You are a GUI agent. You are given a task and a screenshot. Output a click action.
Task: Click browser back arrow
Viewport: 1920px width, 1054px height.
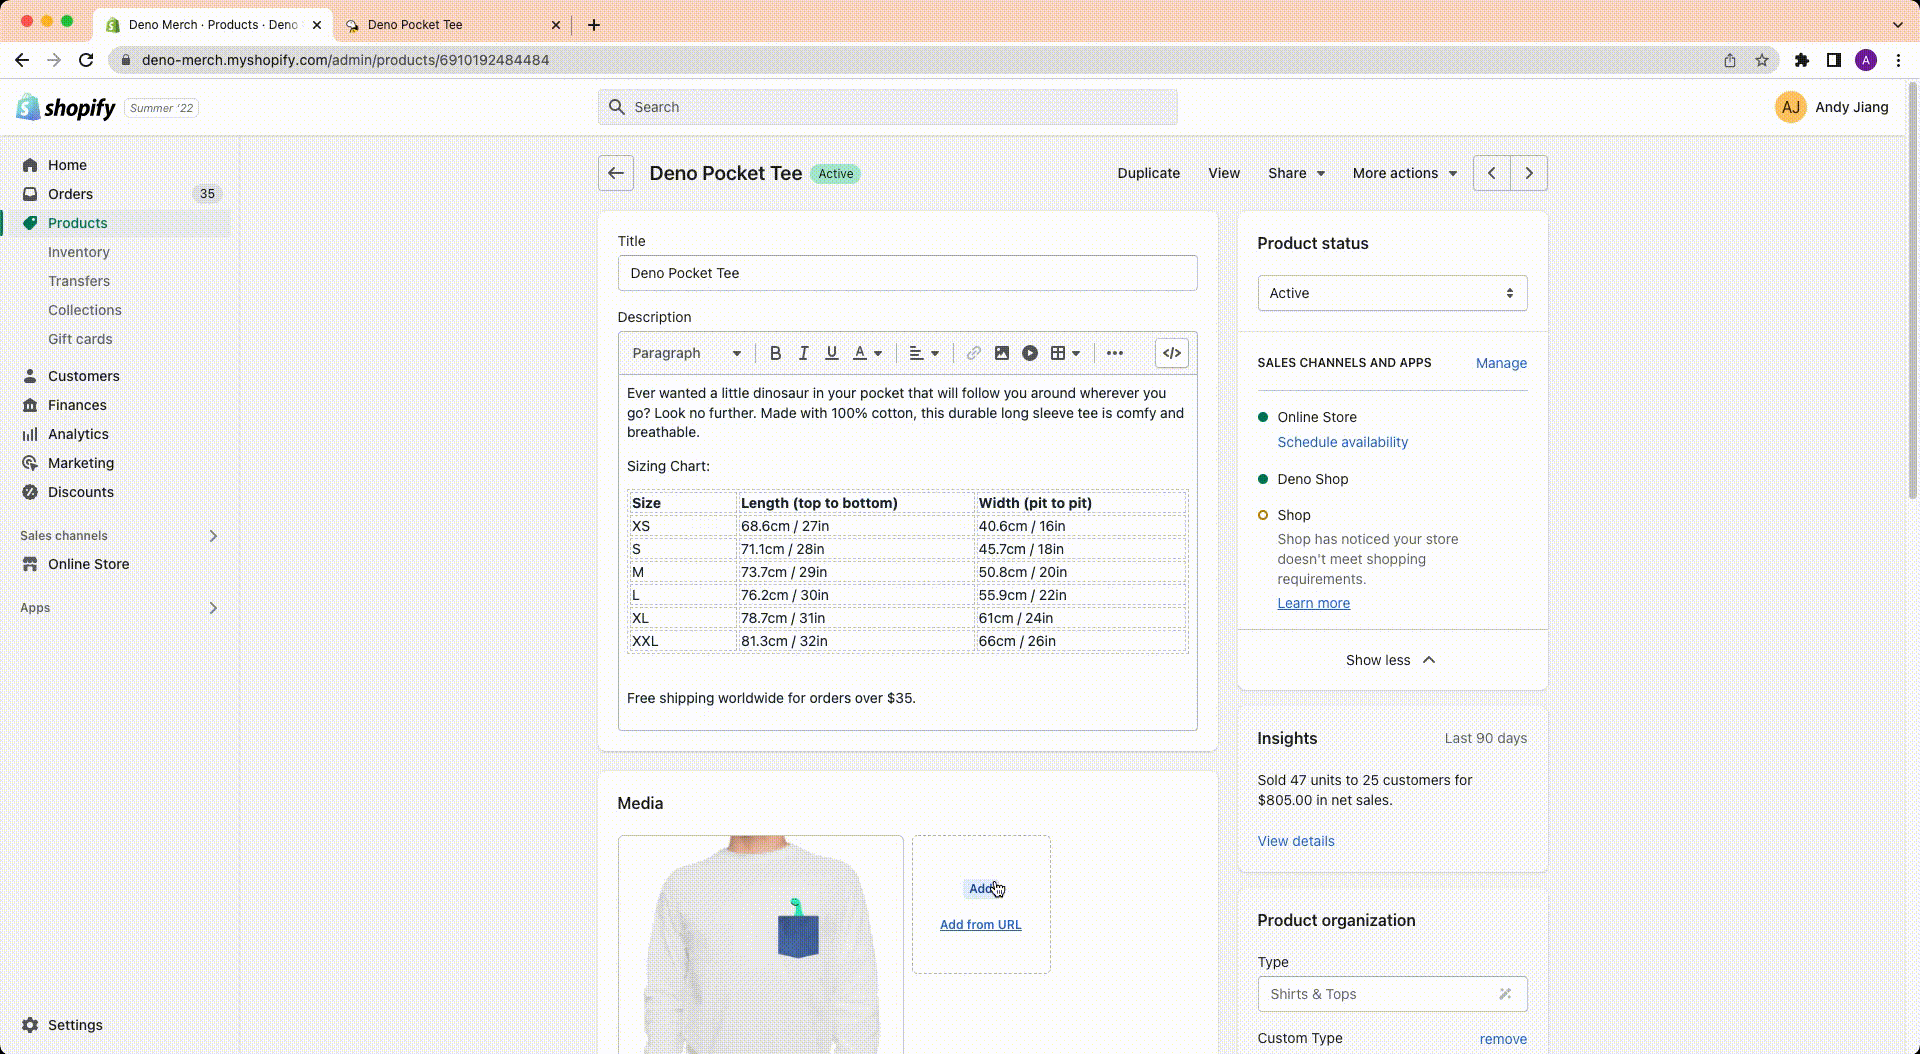tap(22, 60)
